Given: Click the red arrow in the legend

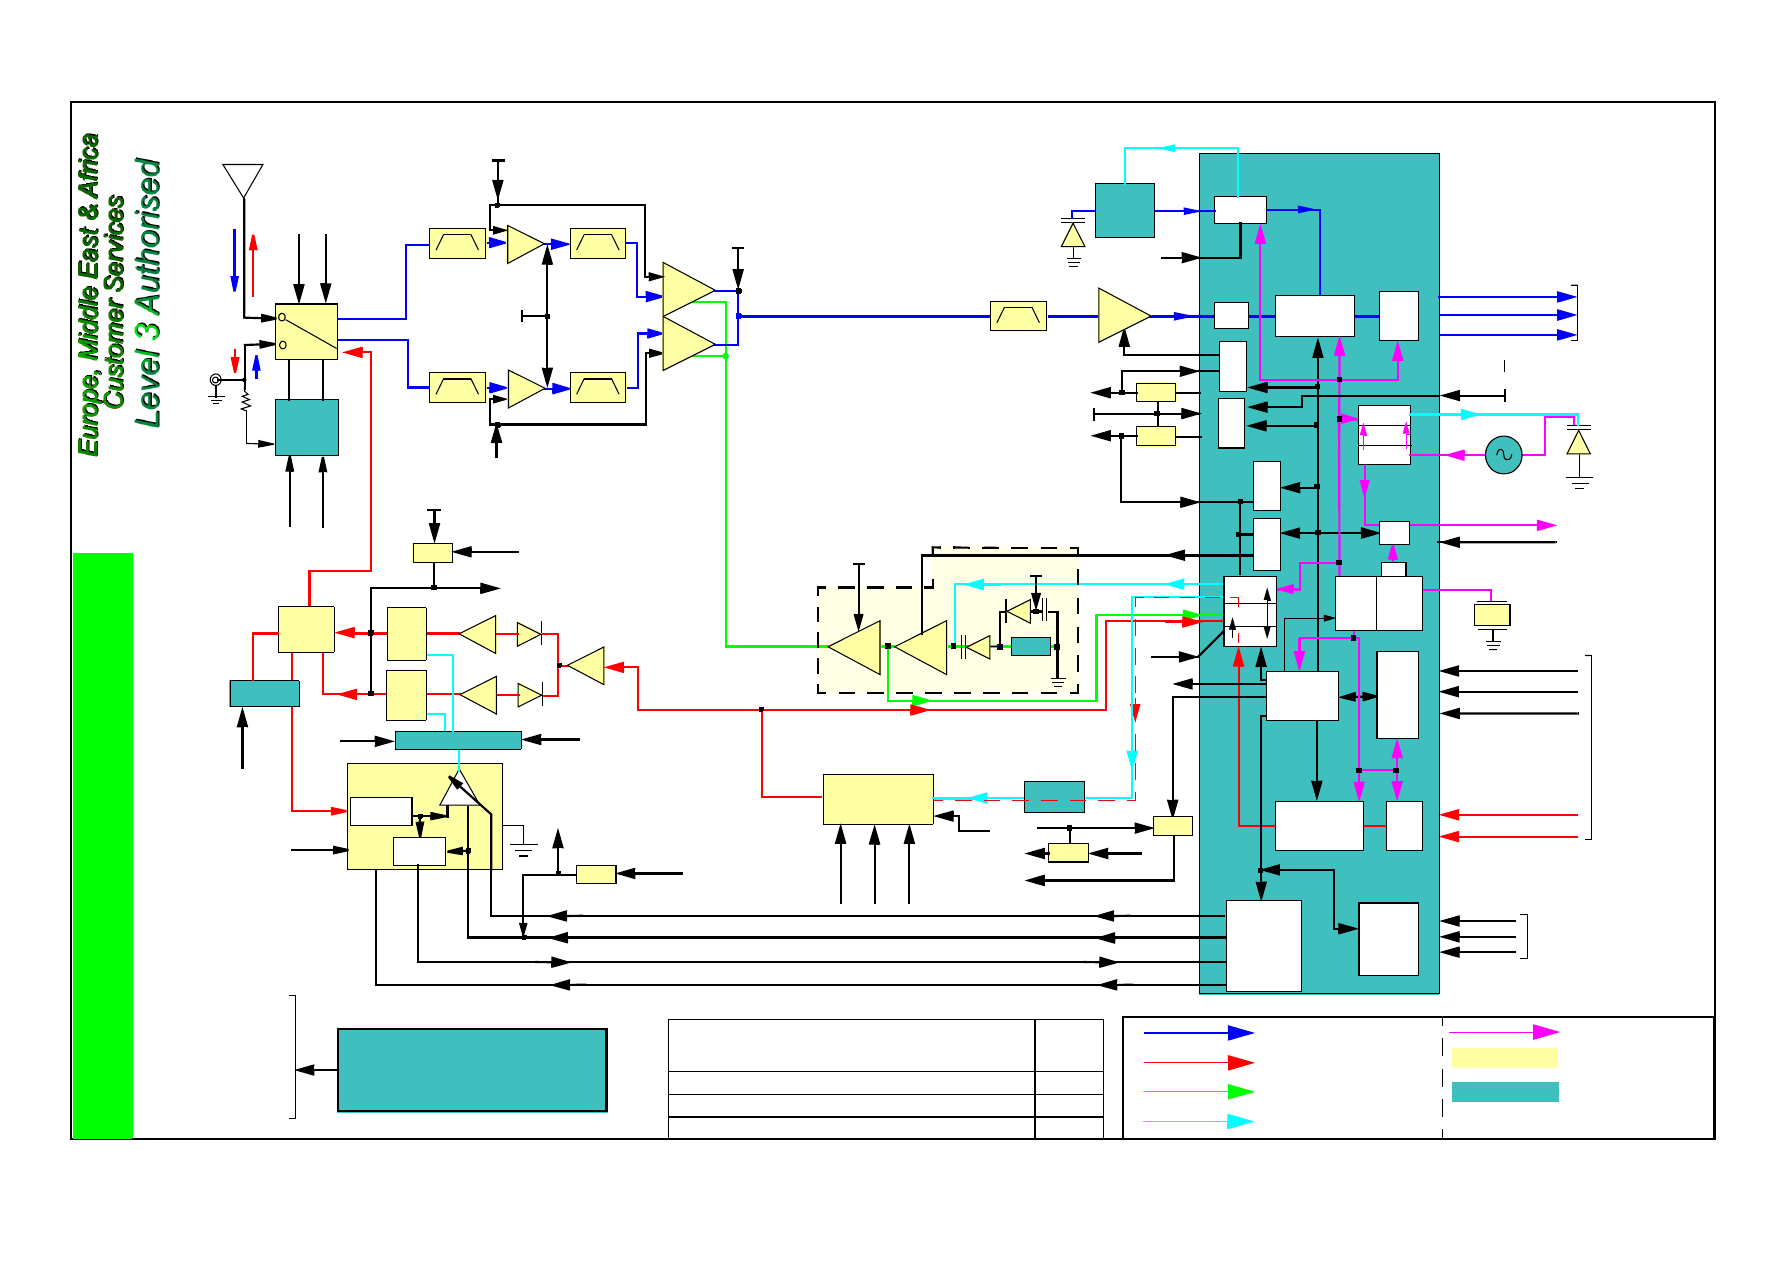Looking at the screenshot, I should tap(1198, 1062).
